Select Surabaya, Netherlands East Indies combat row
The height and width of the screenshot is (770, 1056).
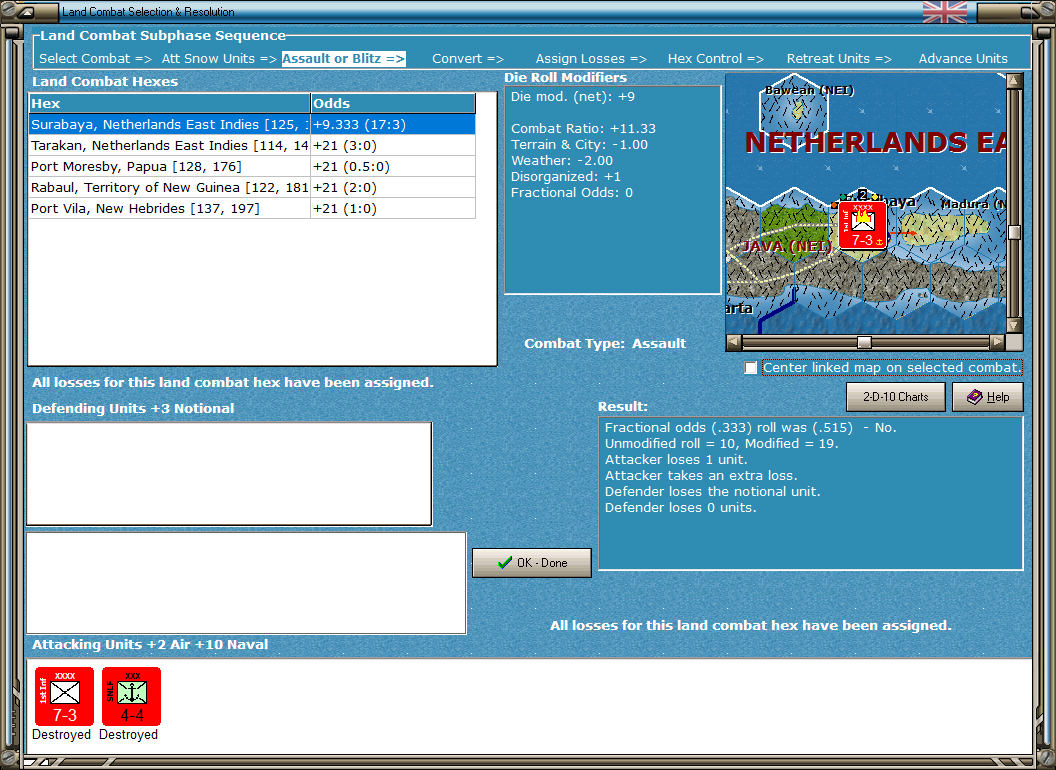pos(252,125)
